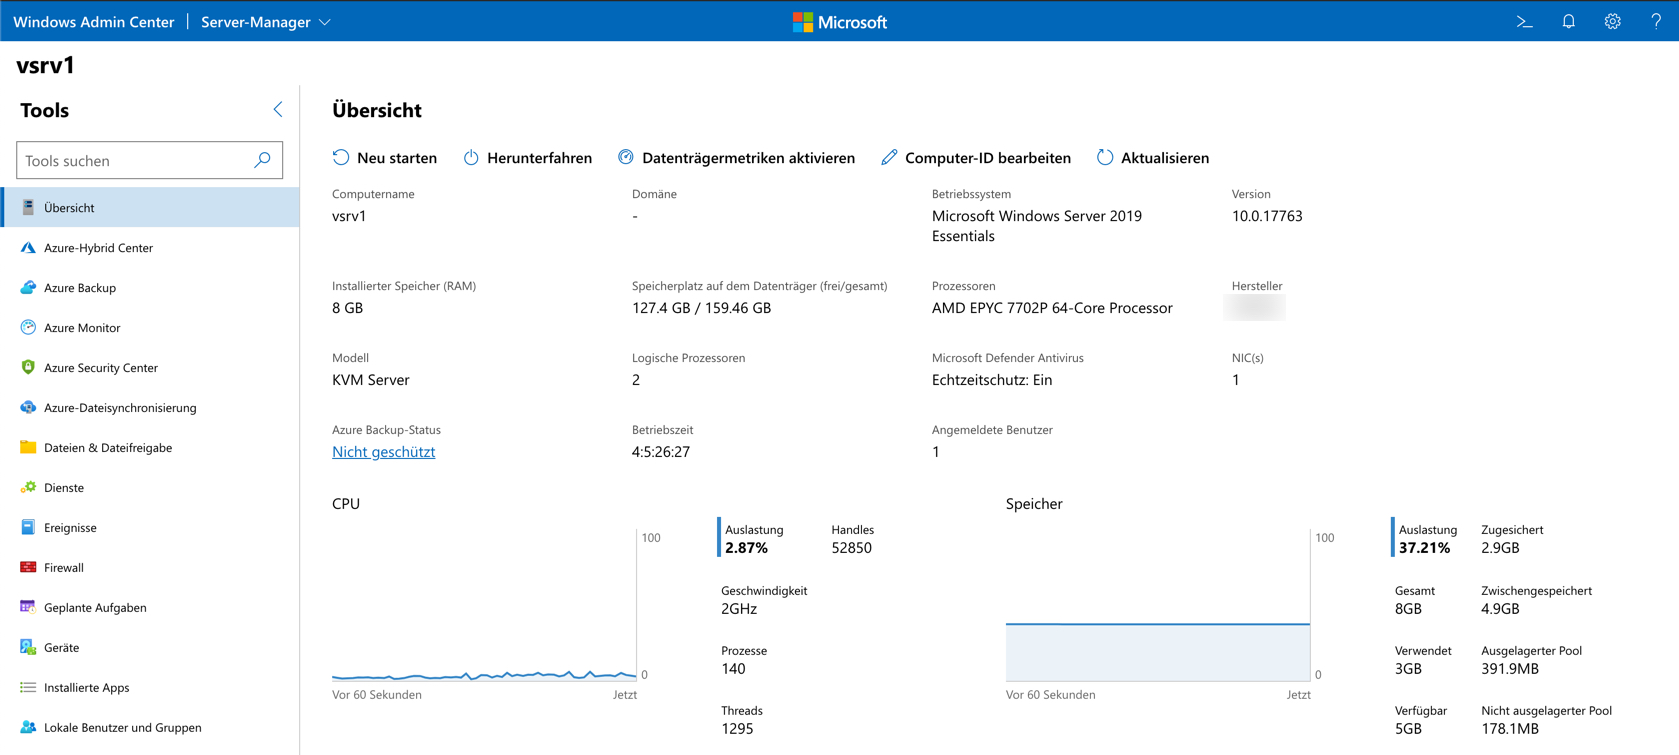
Task: Open Lokale Benutzer und Gruppen tool
Action: [x=150, y=727]
